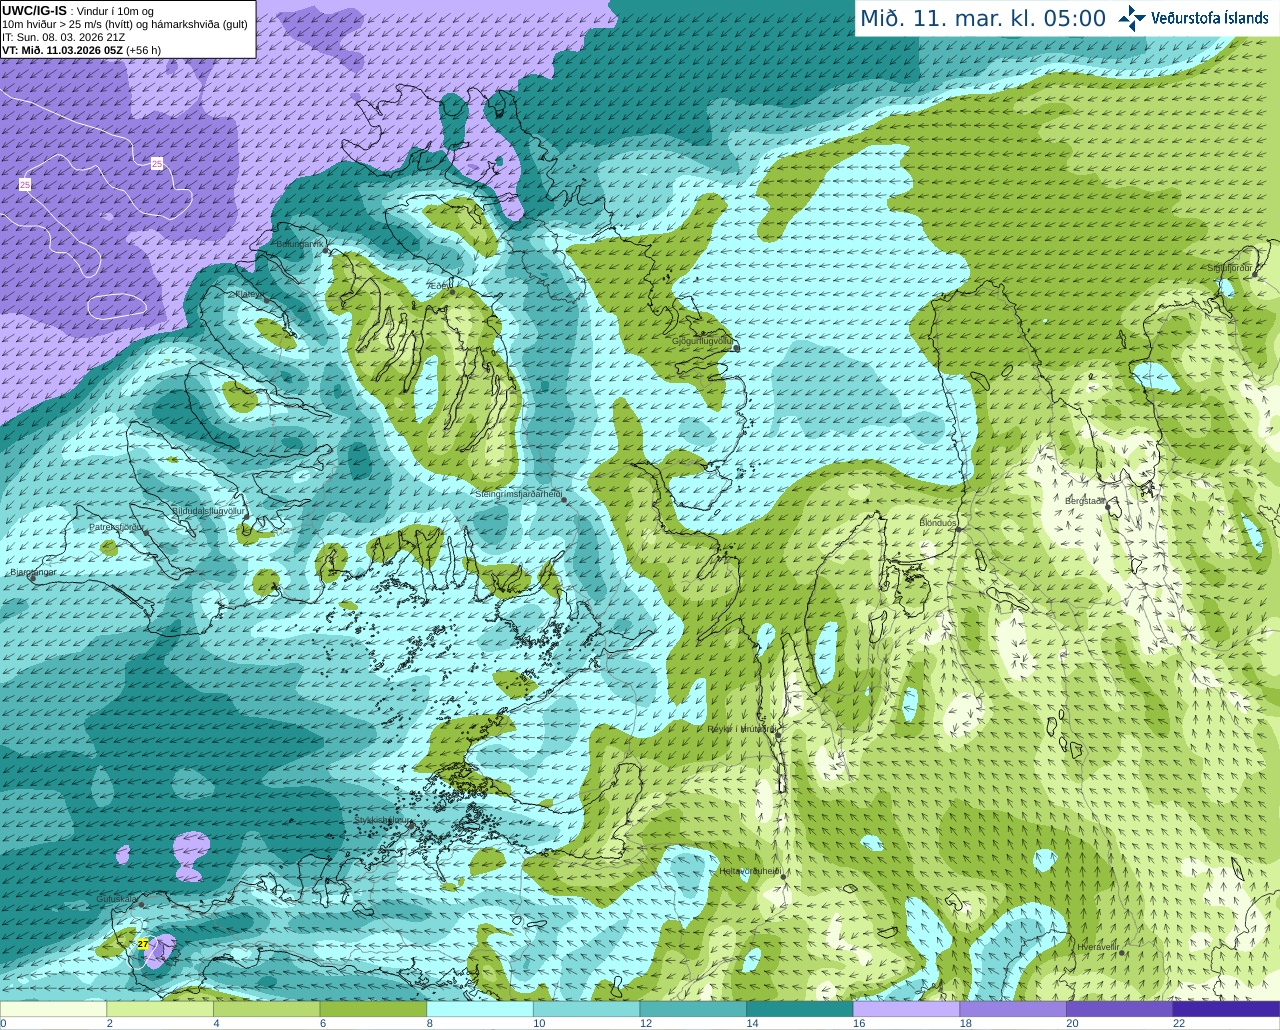Pick the 16–18 m/s lavender legend swatch
Viewport: 1280px width, 1030px height.
coord(907,1009)
